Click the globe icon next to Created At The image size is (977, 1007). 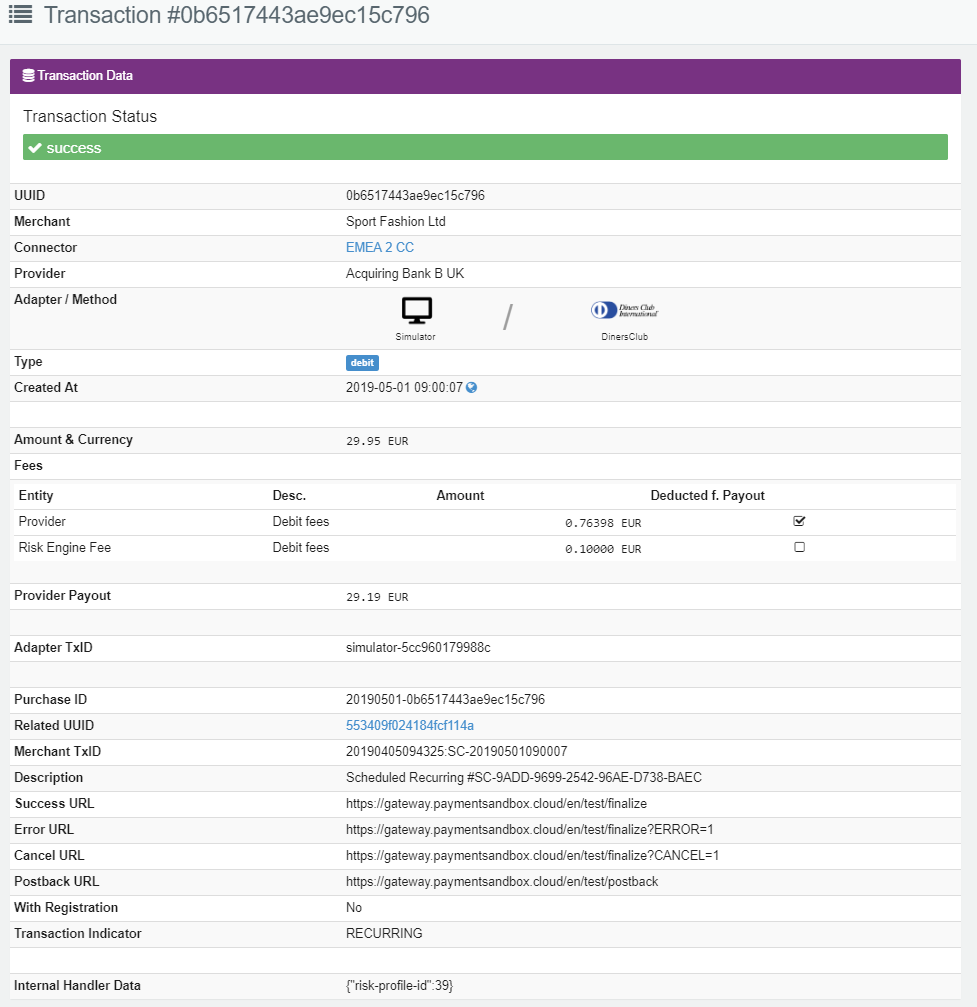click(x=472, y=388)
